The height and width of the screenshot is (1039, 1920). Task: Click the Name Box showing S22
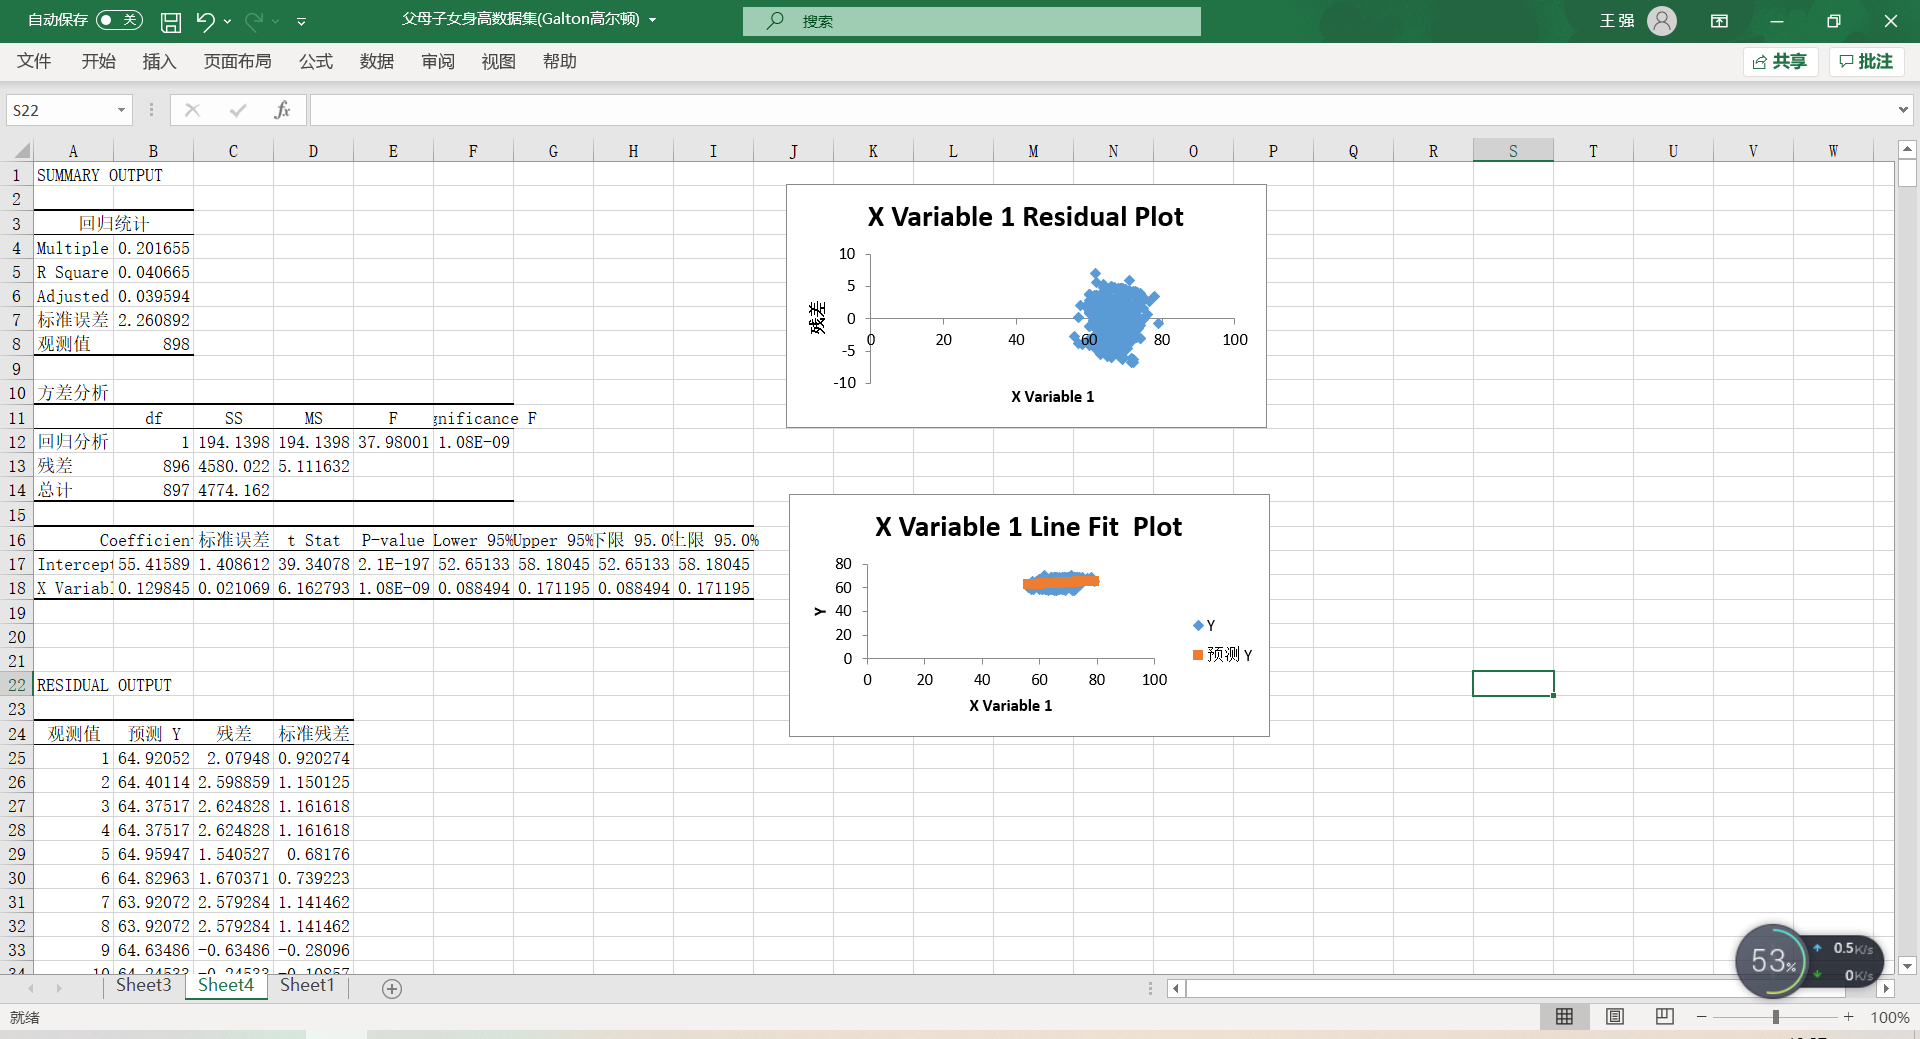tap(59, 110)
